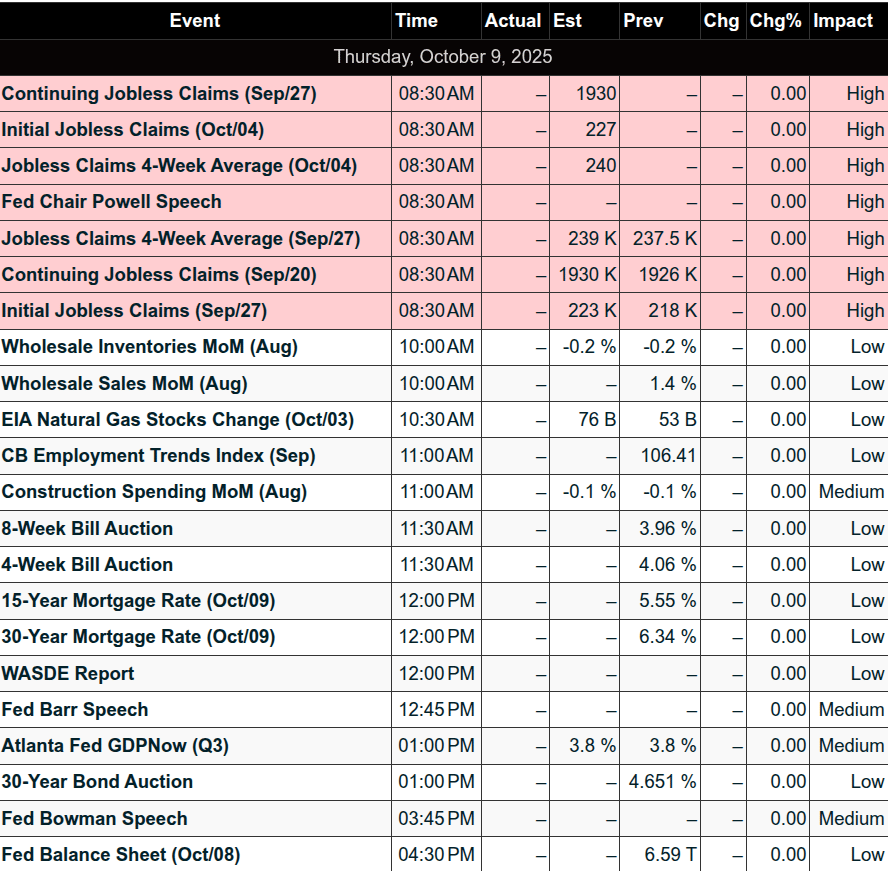Click the Event column header
The height and width of the screenshot is (871, 888).
click(195, 21)
